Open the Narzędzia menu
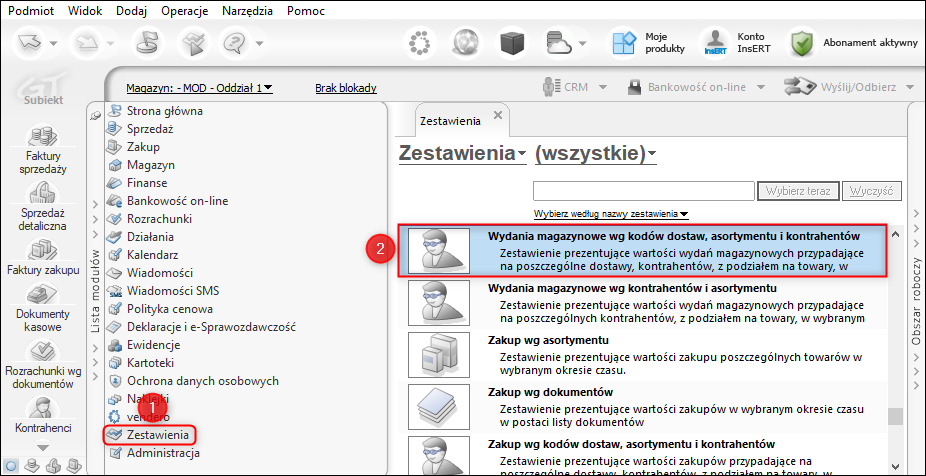Viewport: 926px width, 476px height. tap(247, 11)
